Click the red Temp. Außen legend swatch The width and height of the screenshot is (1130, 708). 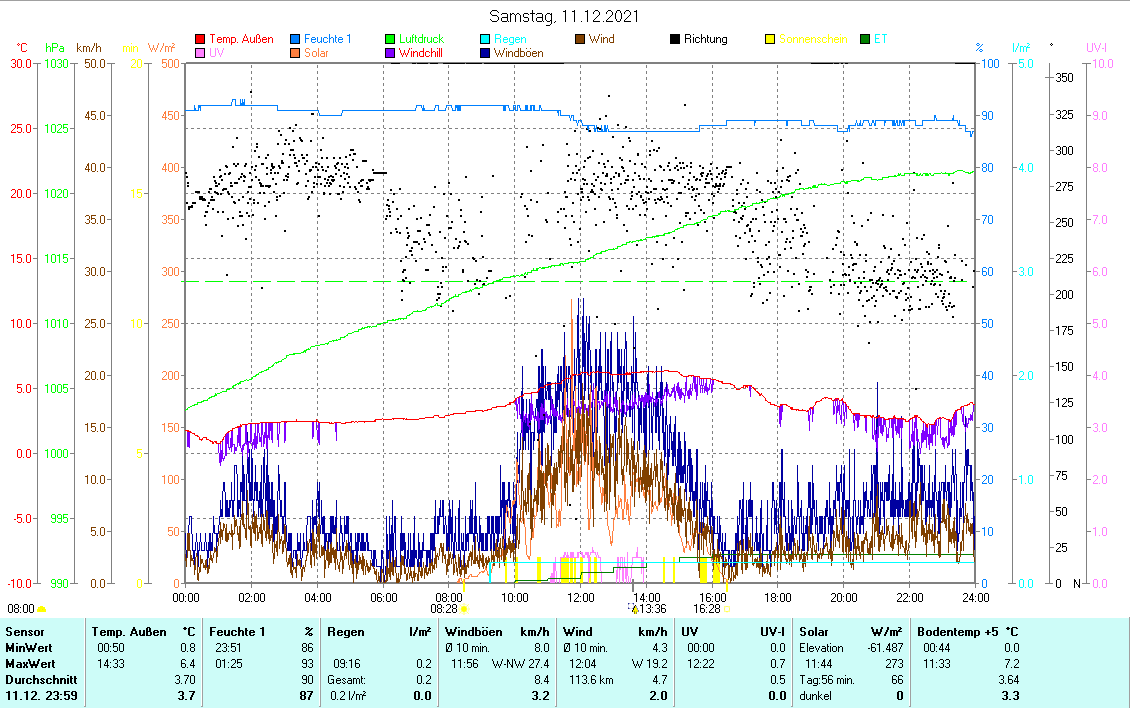pos(201,40)
